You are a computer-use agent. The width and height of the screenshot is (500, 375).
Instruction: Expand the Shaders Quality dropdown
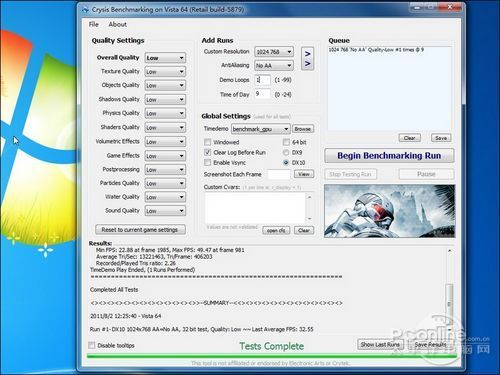coord(165,127)
